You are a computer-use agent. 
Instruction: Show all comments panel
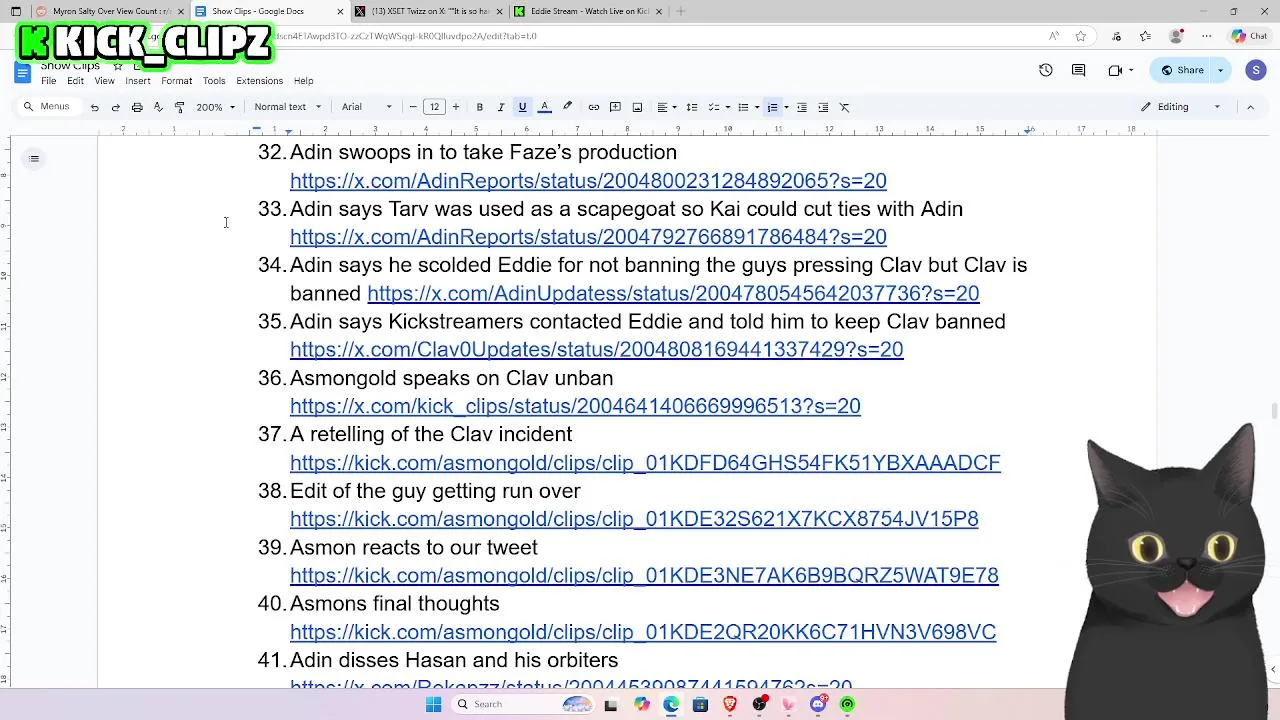[1078, 70]
